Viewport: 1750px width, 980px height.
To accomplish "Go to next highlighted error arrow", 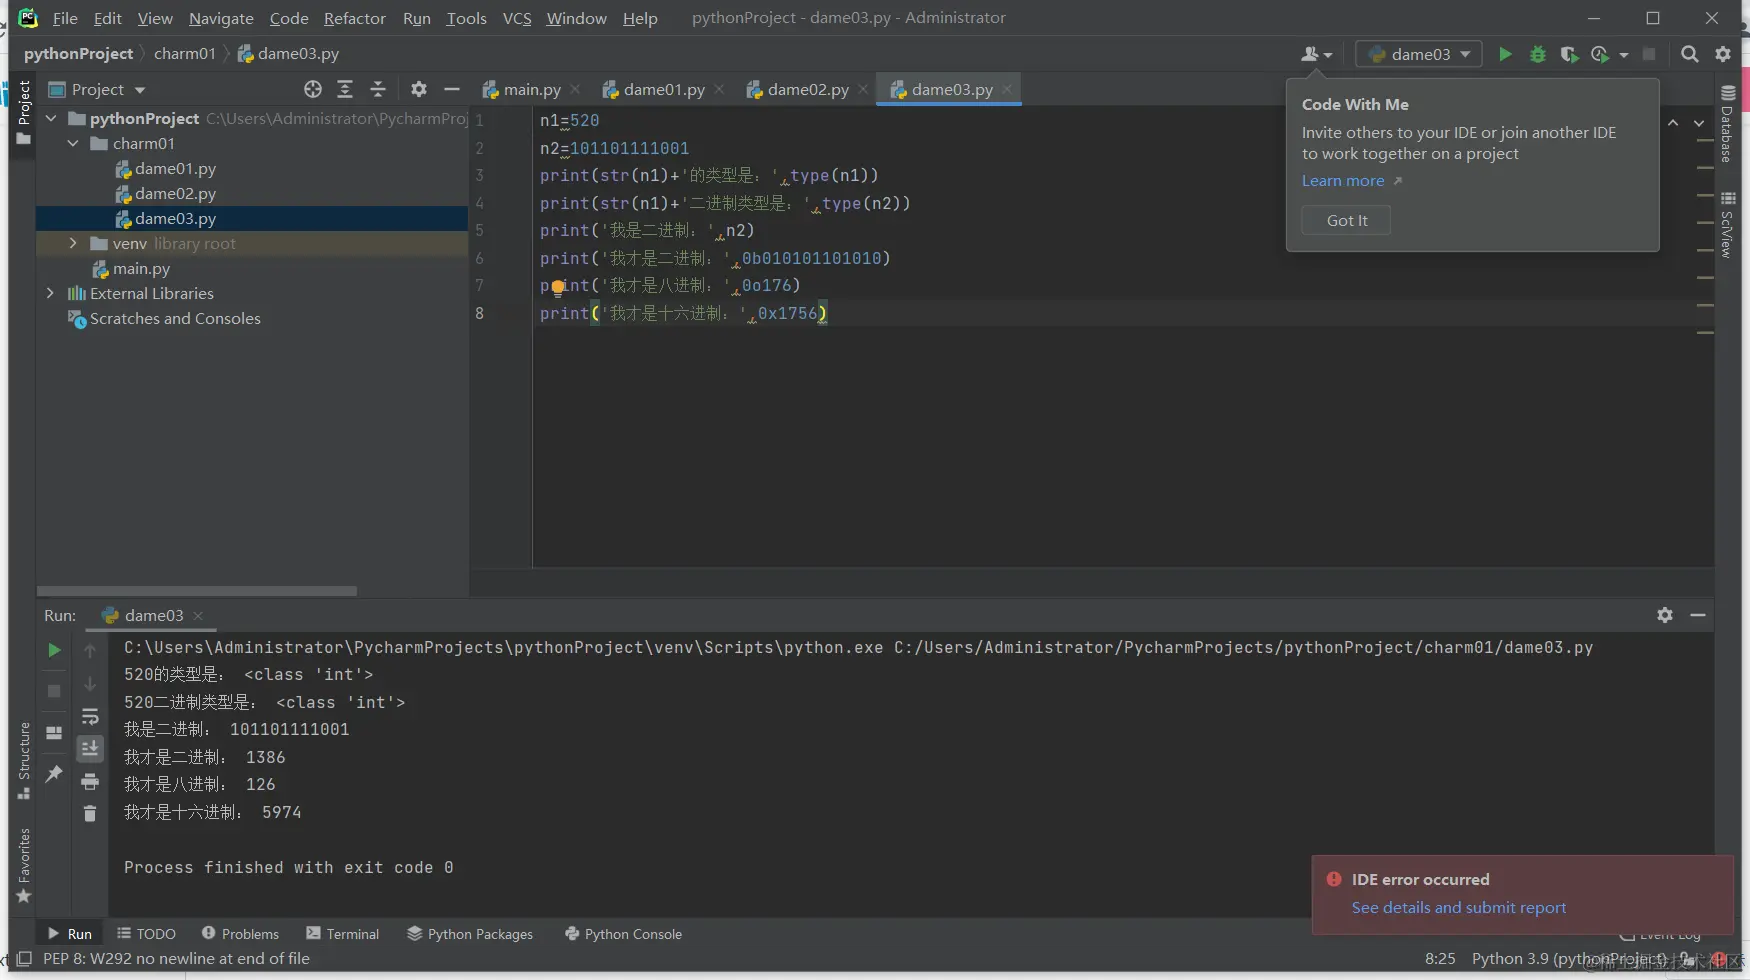I will point(1699,123).
